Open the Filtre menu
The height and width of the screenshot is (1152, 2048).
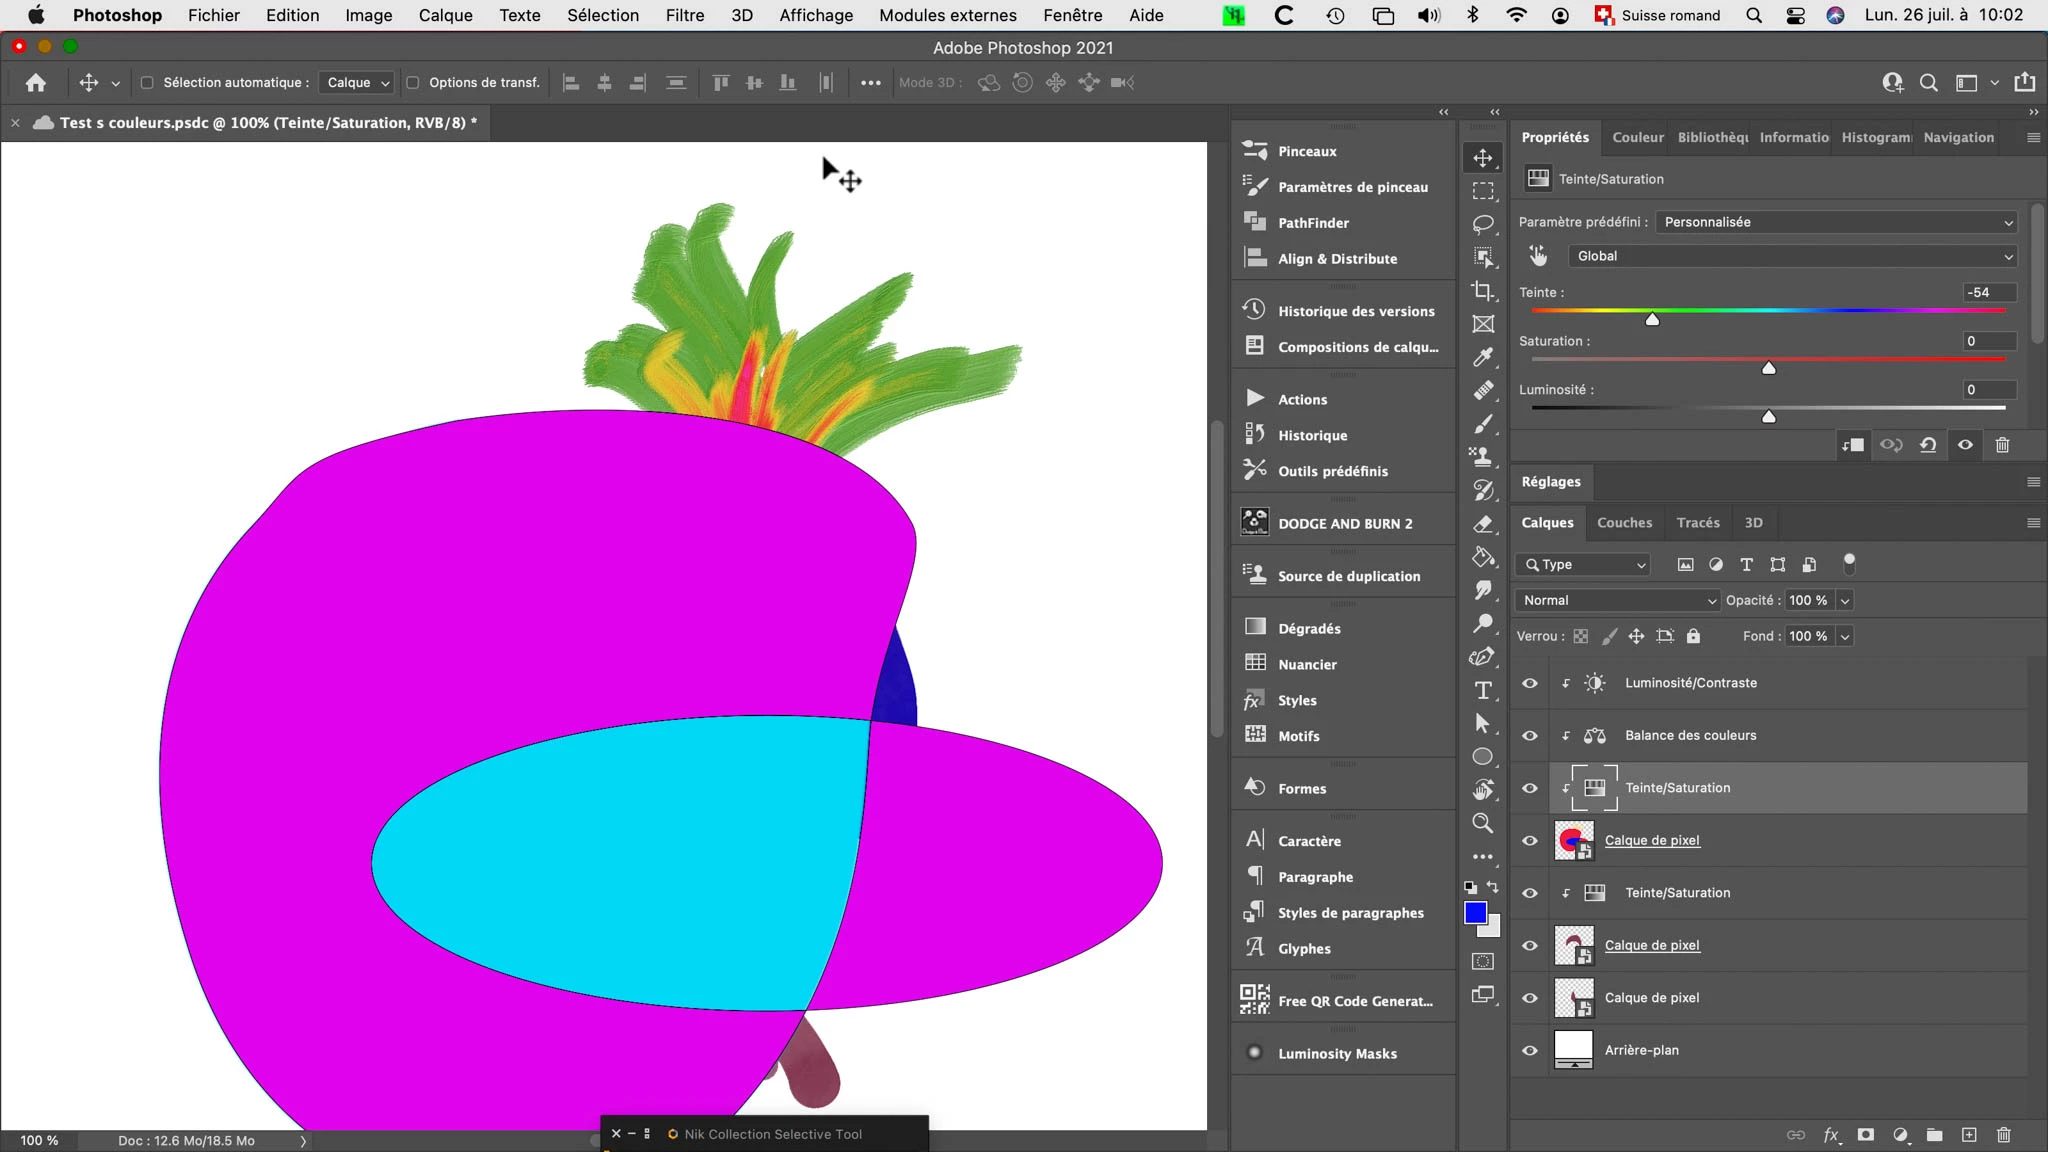click(x=685, y=15)
